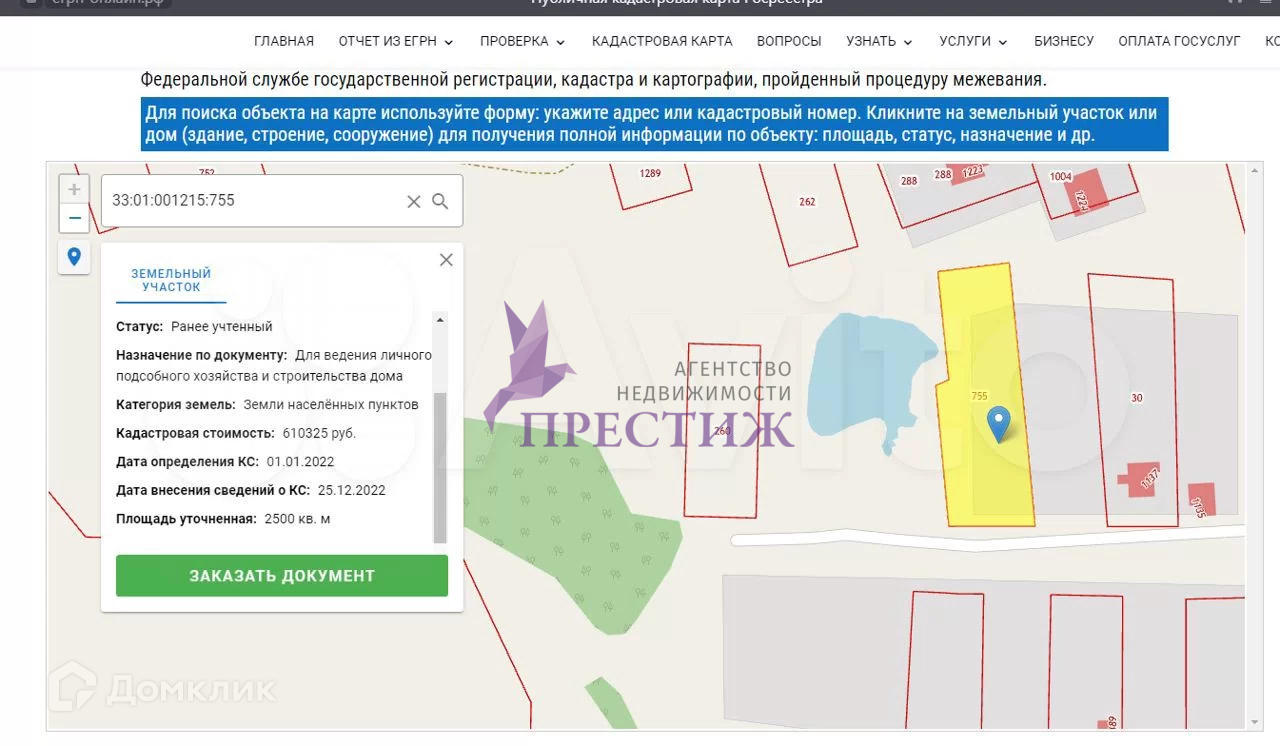1280x746 pixels.
Task: Expand the УЗНАТЬ dropdown menu
Action: click(880, 41)
